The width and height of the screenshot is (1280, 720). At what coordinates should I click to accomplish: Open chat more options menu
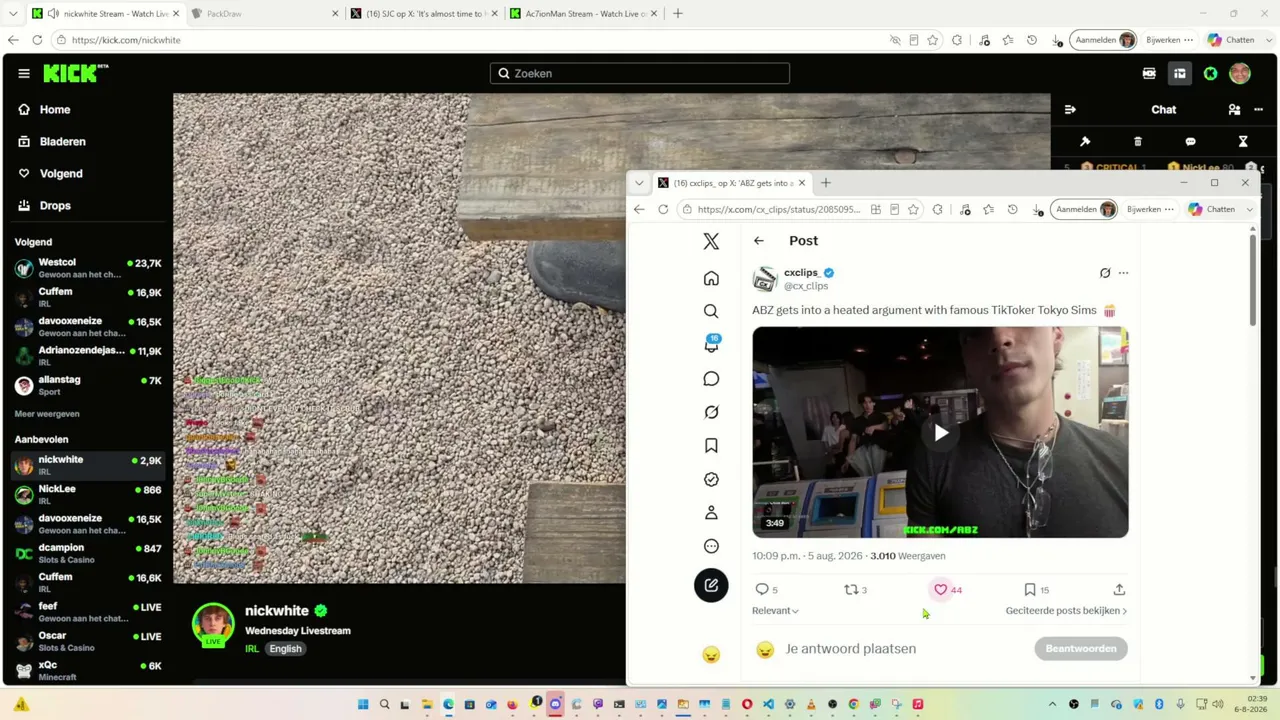point(1258,110)
